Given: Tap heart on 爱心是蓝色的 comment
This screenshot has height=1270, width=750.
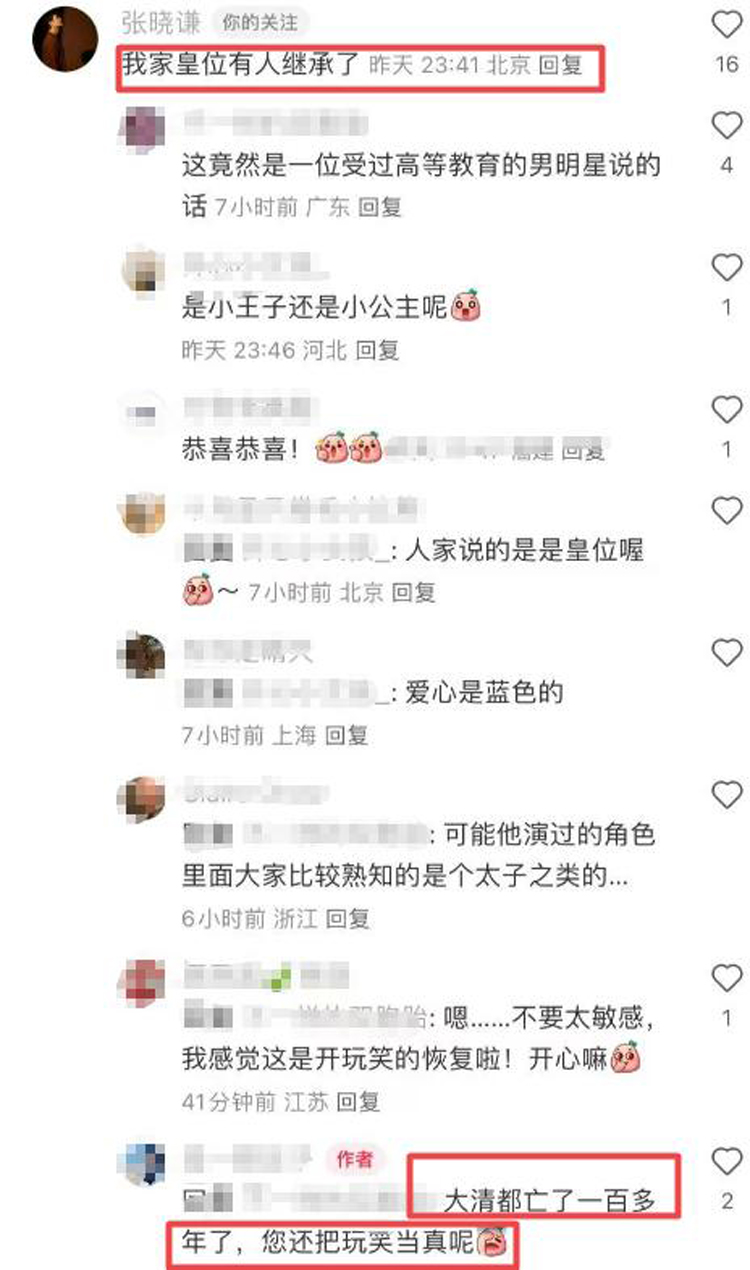Looking at the screenshot, I should click(x=727, y=653).
